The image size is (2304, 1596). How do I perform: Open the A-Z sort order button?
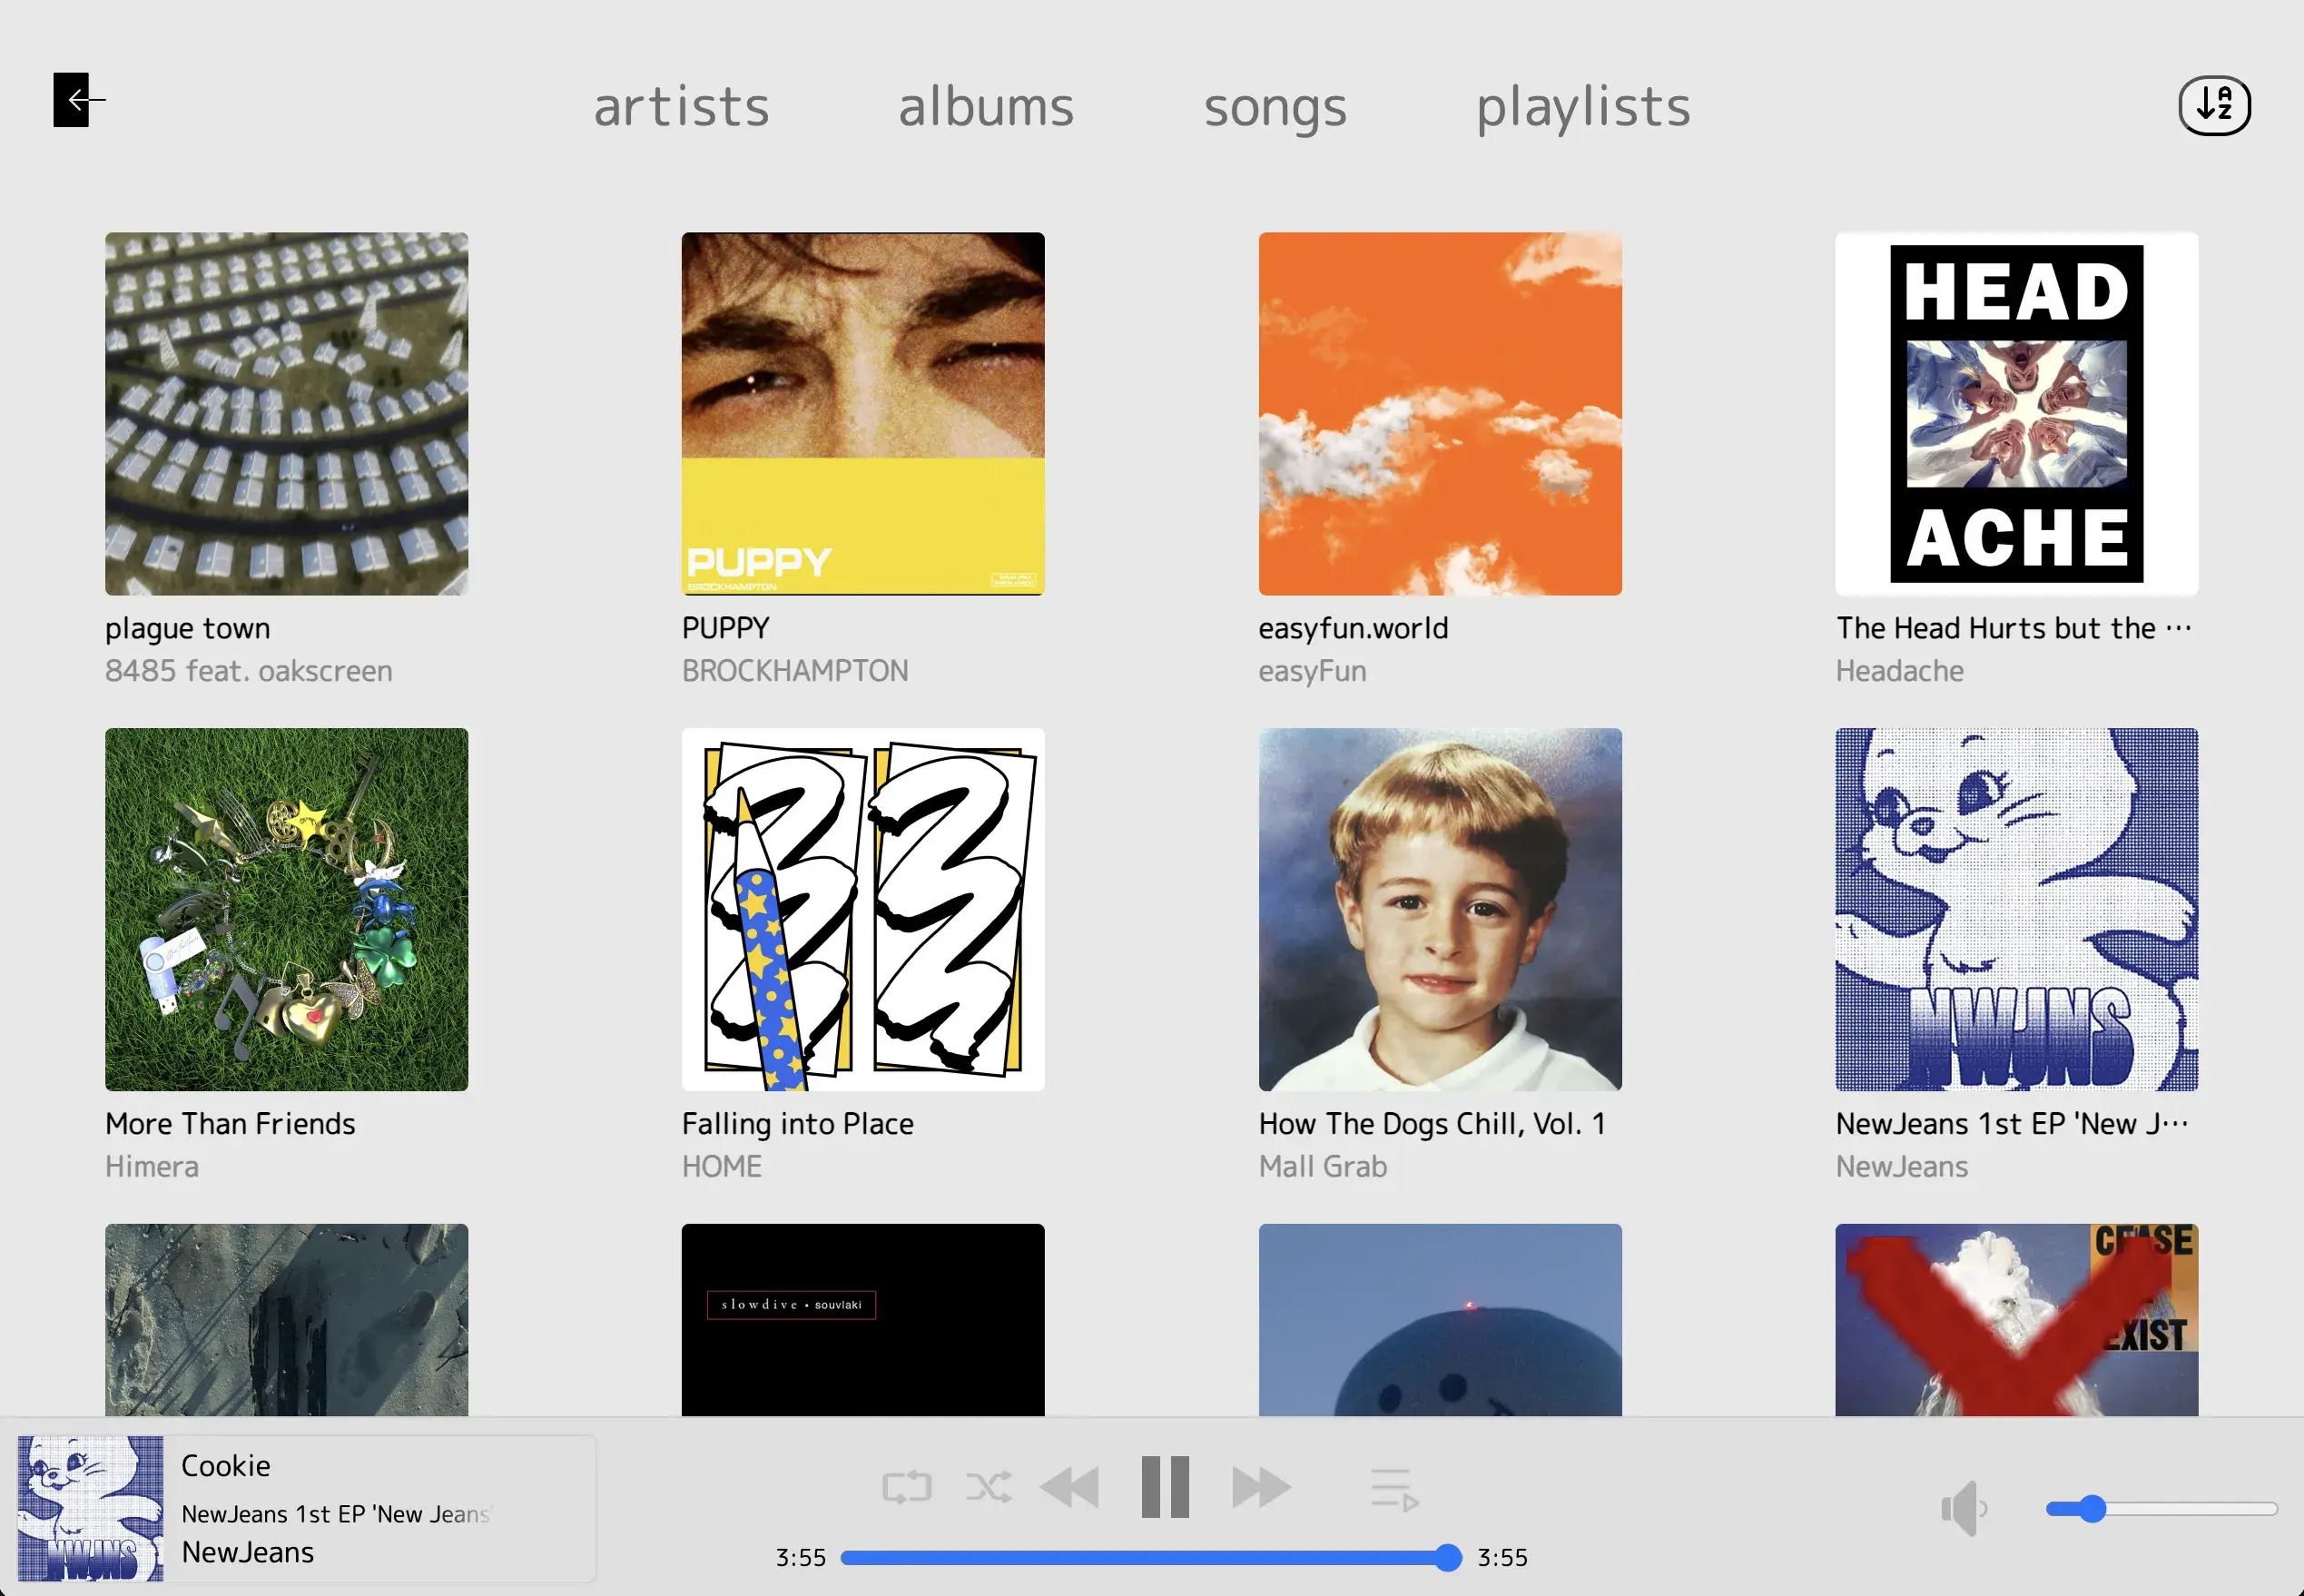(x=2214, y=105)
